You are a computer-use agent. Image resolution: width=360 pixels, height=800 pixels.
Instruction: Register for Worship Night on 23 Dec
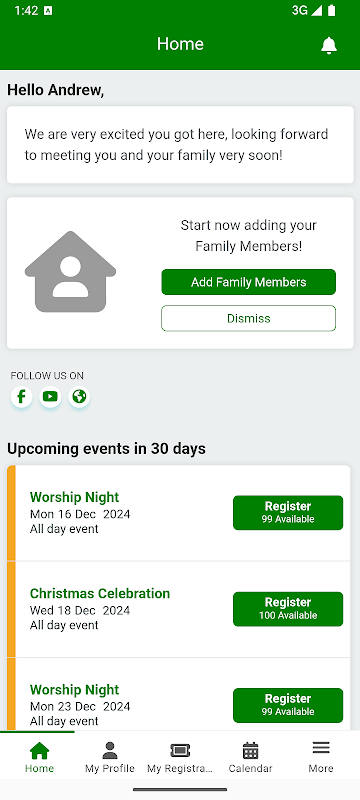(288, 705)
